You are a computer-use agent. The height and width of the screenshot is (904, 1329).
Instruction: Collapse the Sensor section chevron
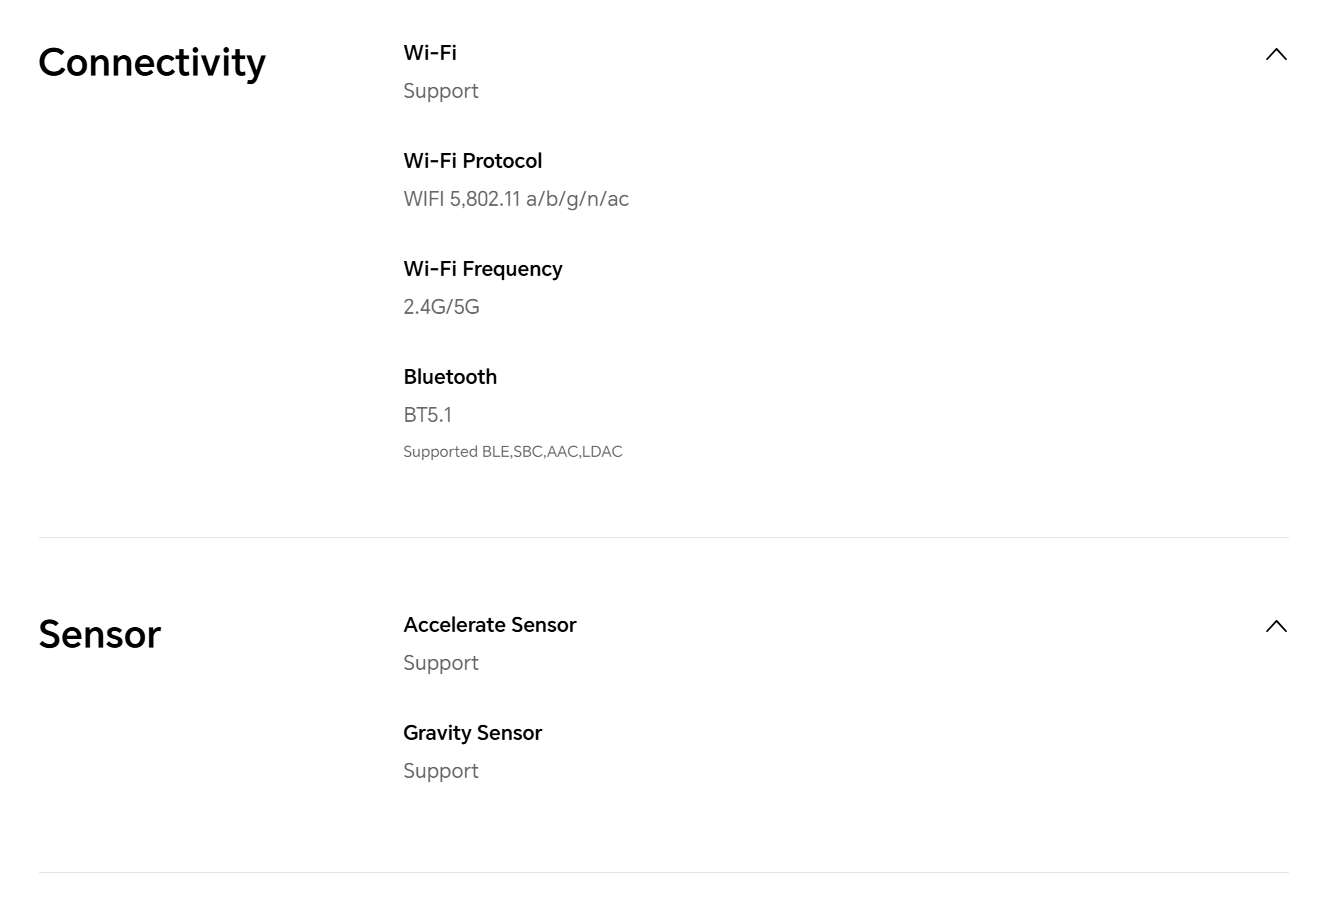1276,626
